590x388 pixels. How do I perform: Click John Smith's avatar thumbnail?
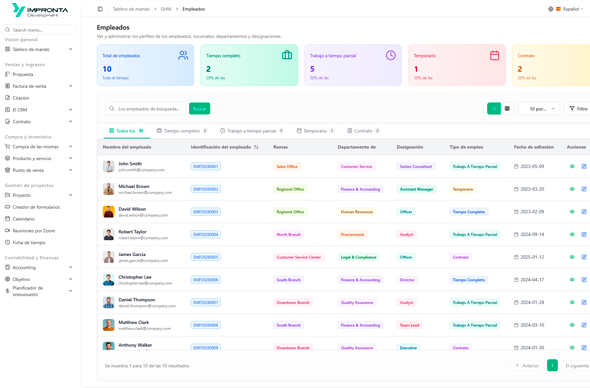tap(109, 166)
